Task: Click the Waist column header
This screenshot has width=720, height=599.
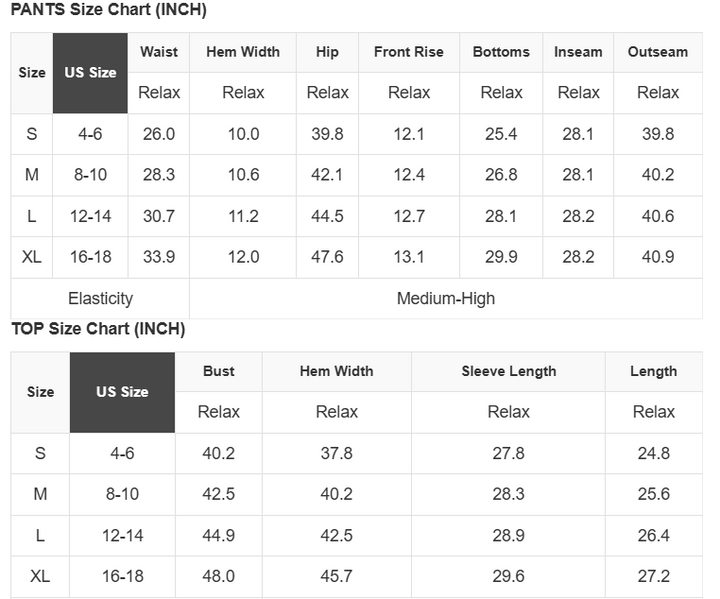Action: [159, 52]
